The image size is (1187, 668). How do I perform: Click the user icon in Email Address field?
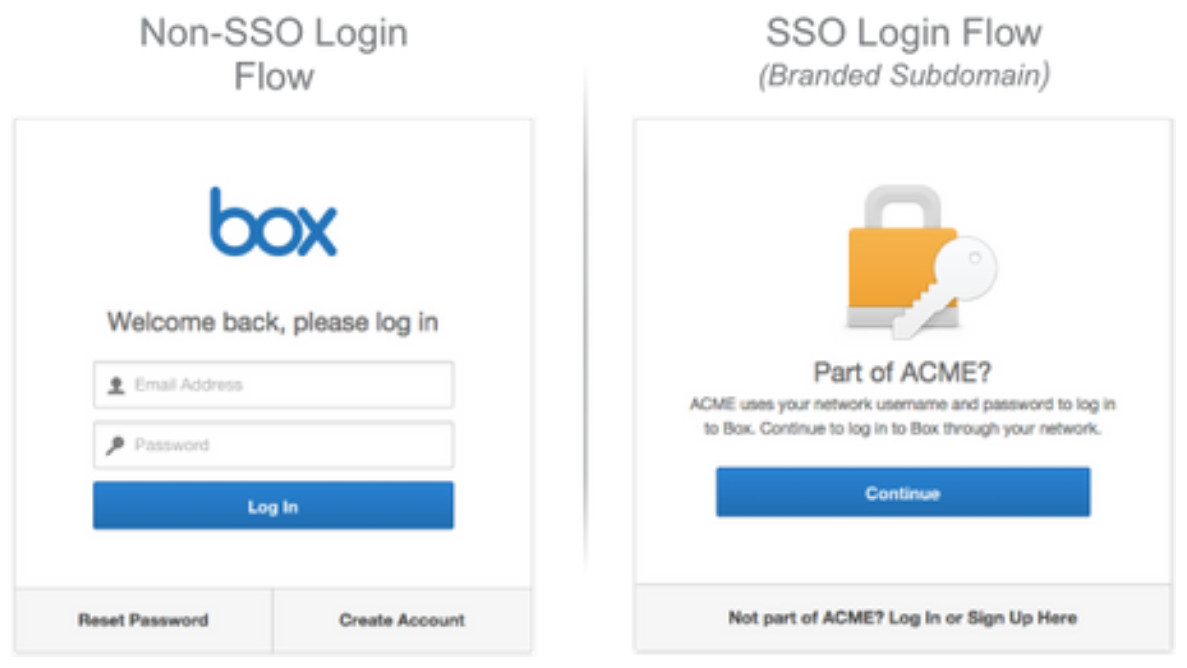pos(116,386)
